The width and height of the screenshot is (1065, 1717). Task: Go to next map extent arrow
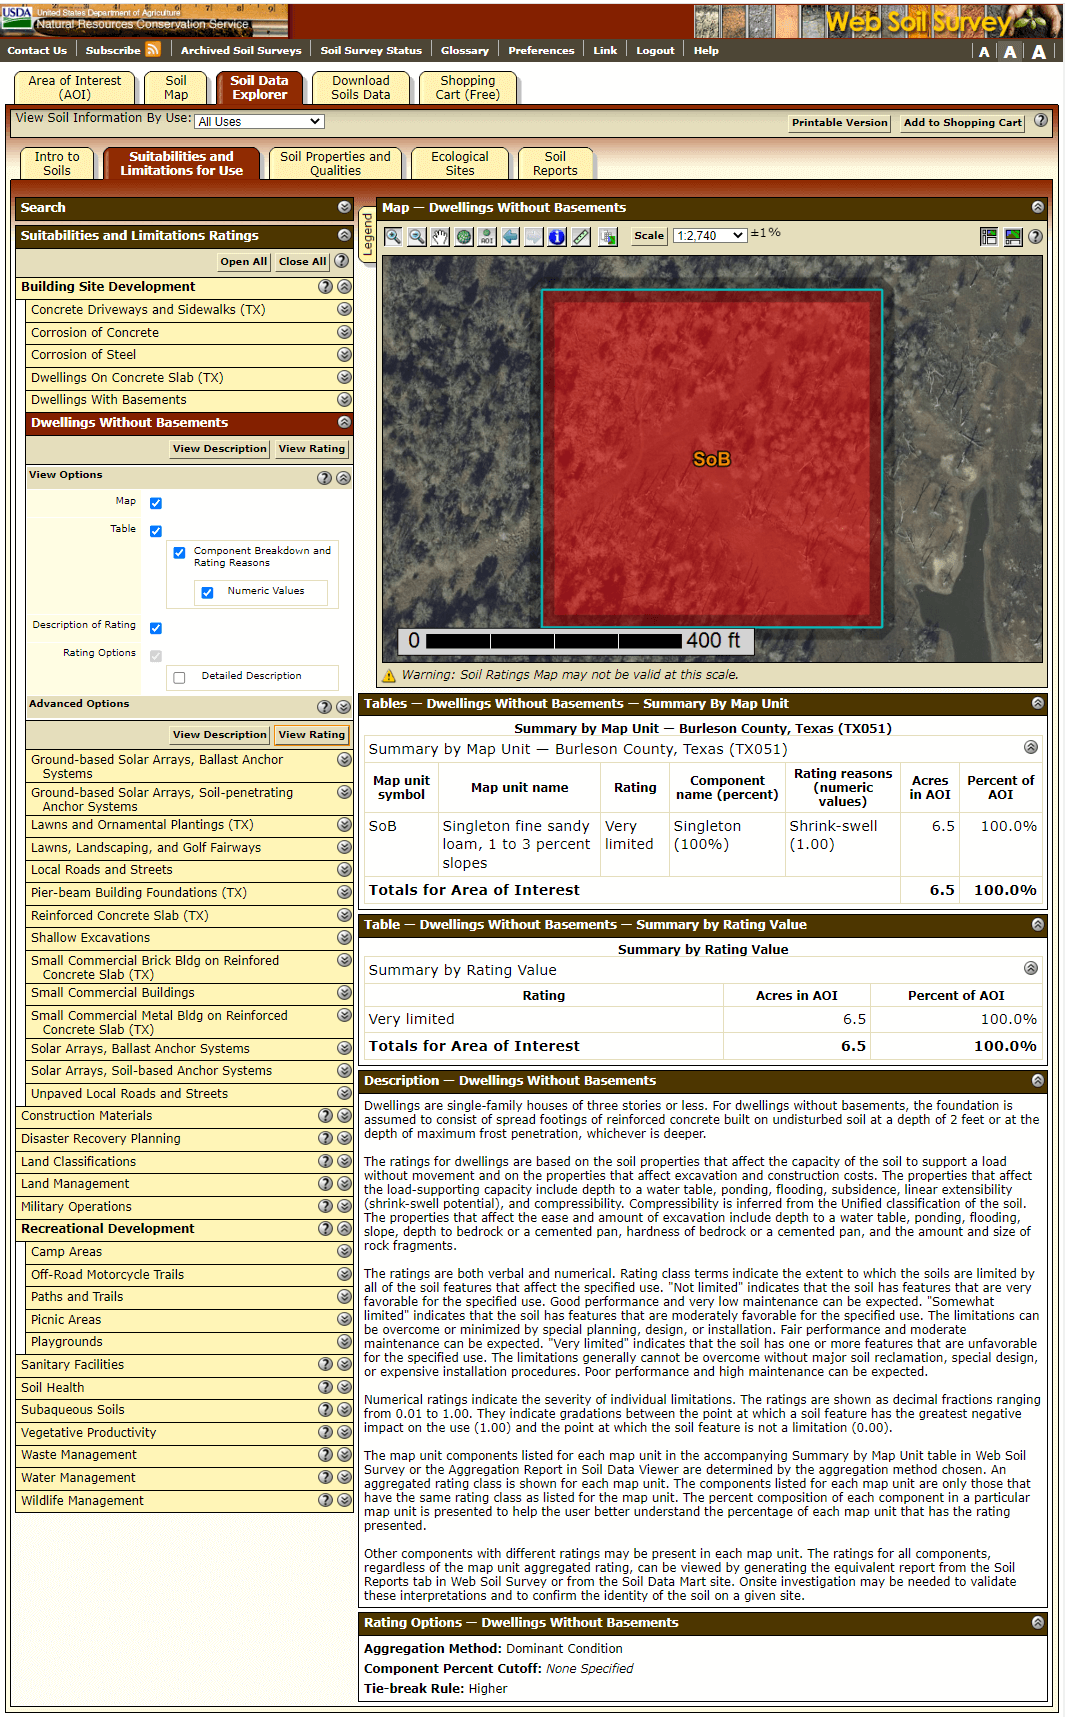534,237
